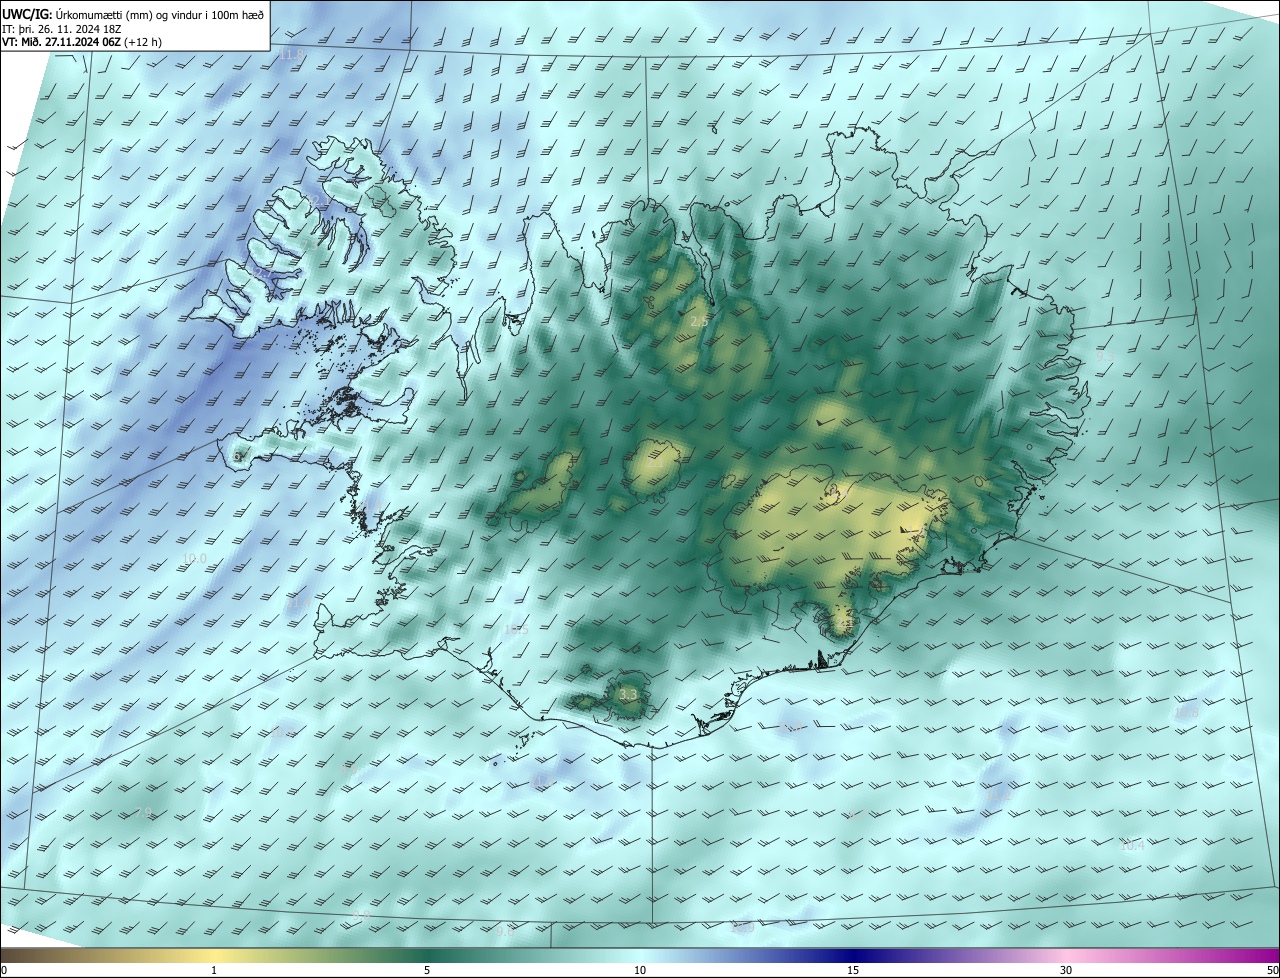Click the '1' tick on the color scale
This screenshot has height=978, width=1280.
(214, 970)
